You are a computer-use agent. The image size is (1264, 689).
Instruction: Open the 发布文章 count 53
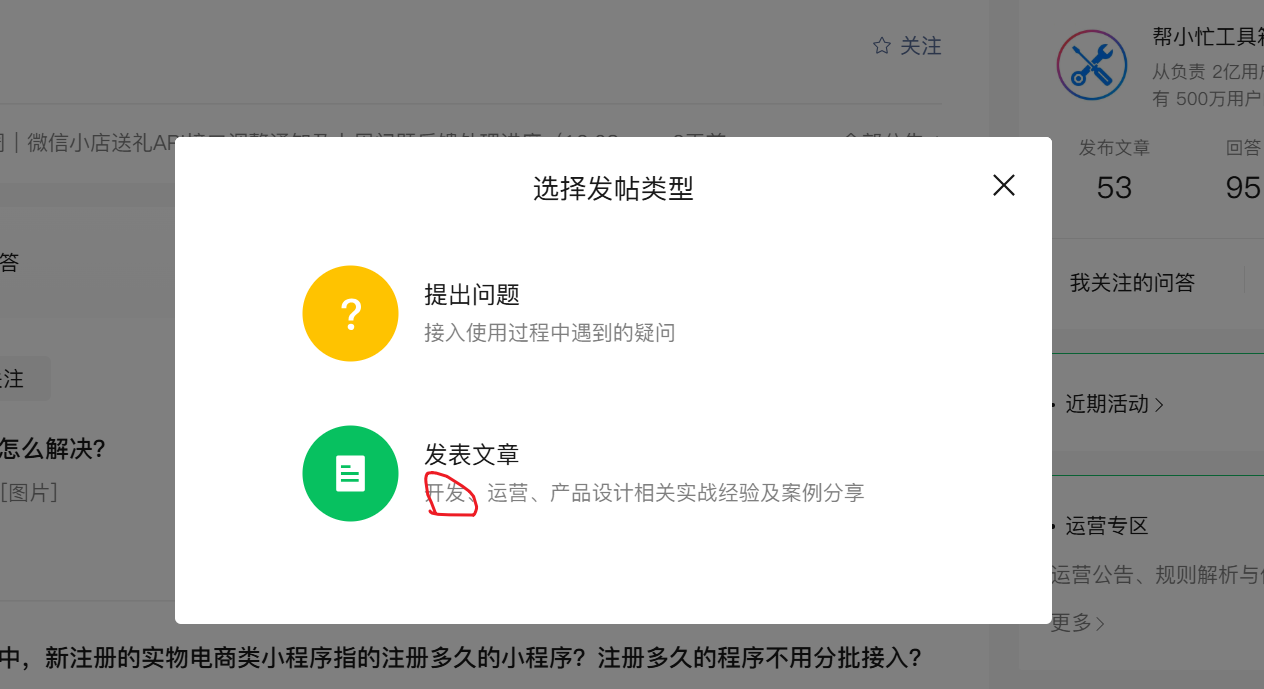pyautogui.click(x=1114, y=187)
